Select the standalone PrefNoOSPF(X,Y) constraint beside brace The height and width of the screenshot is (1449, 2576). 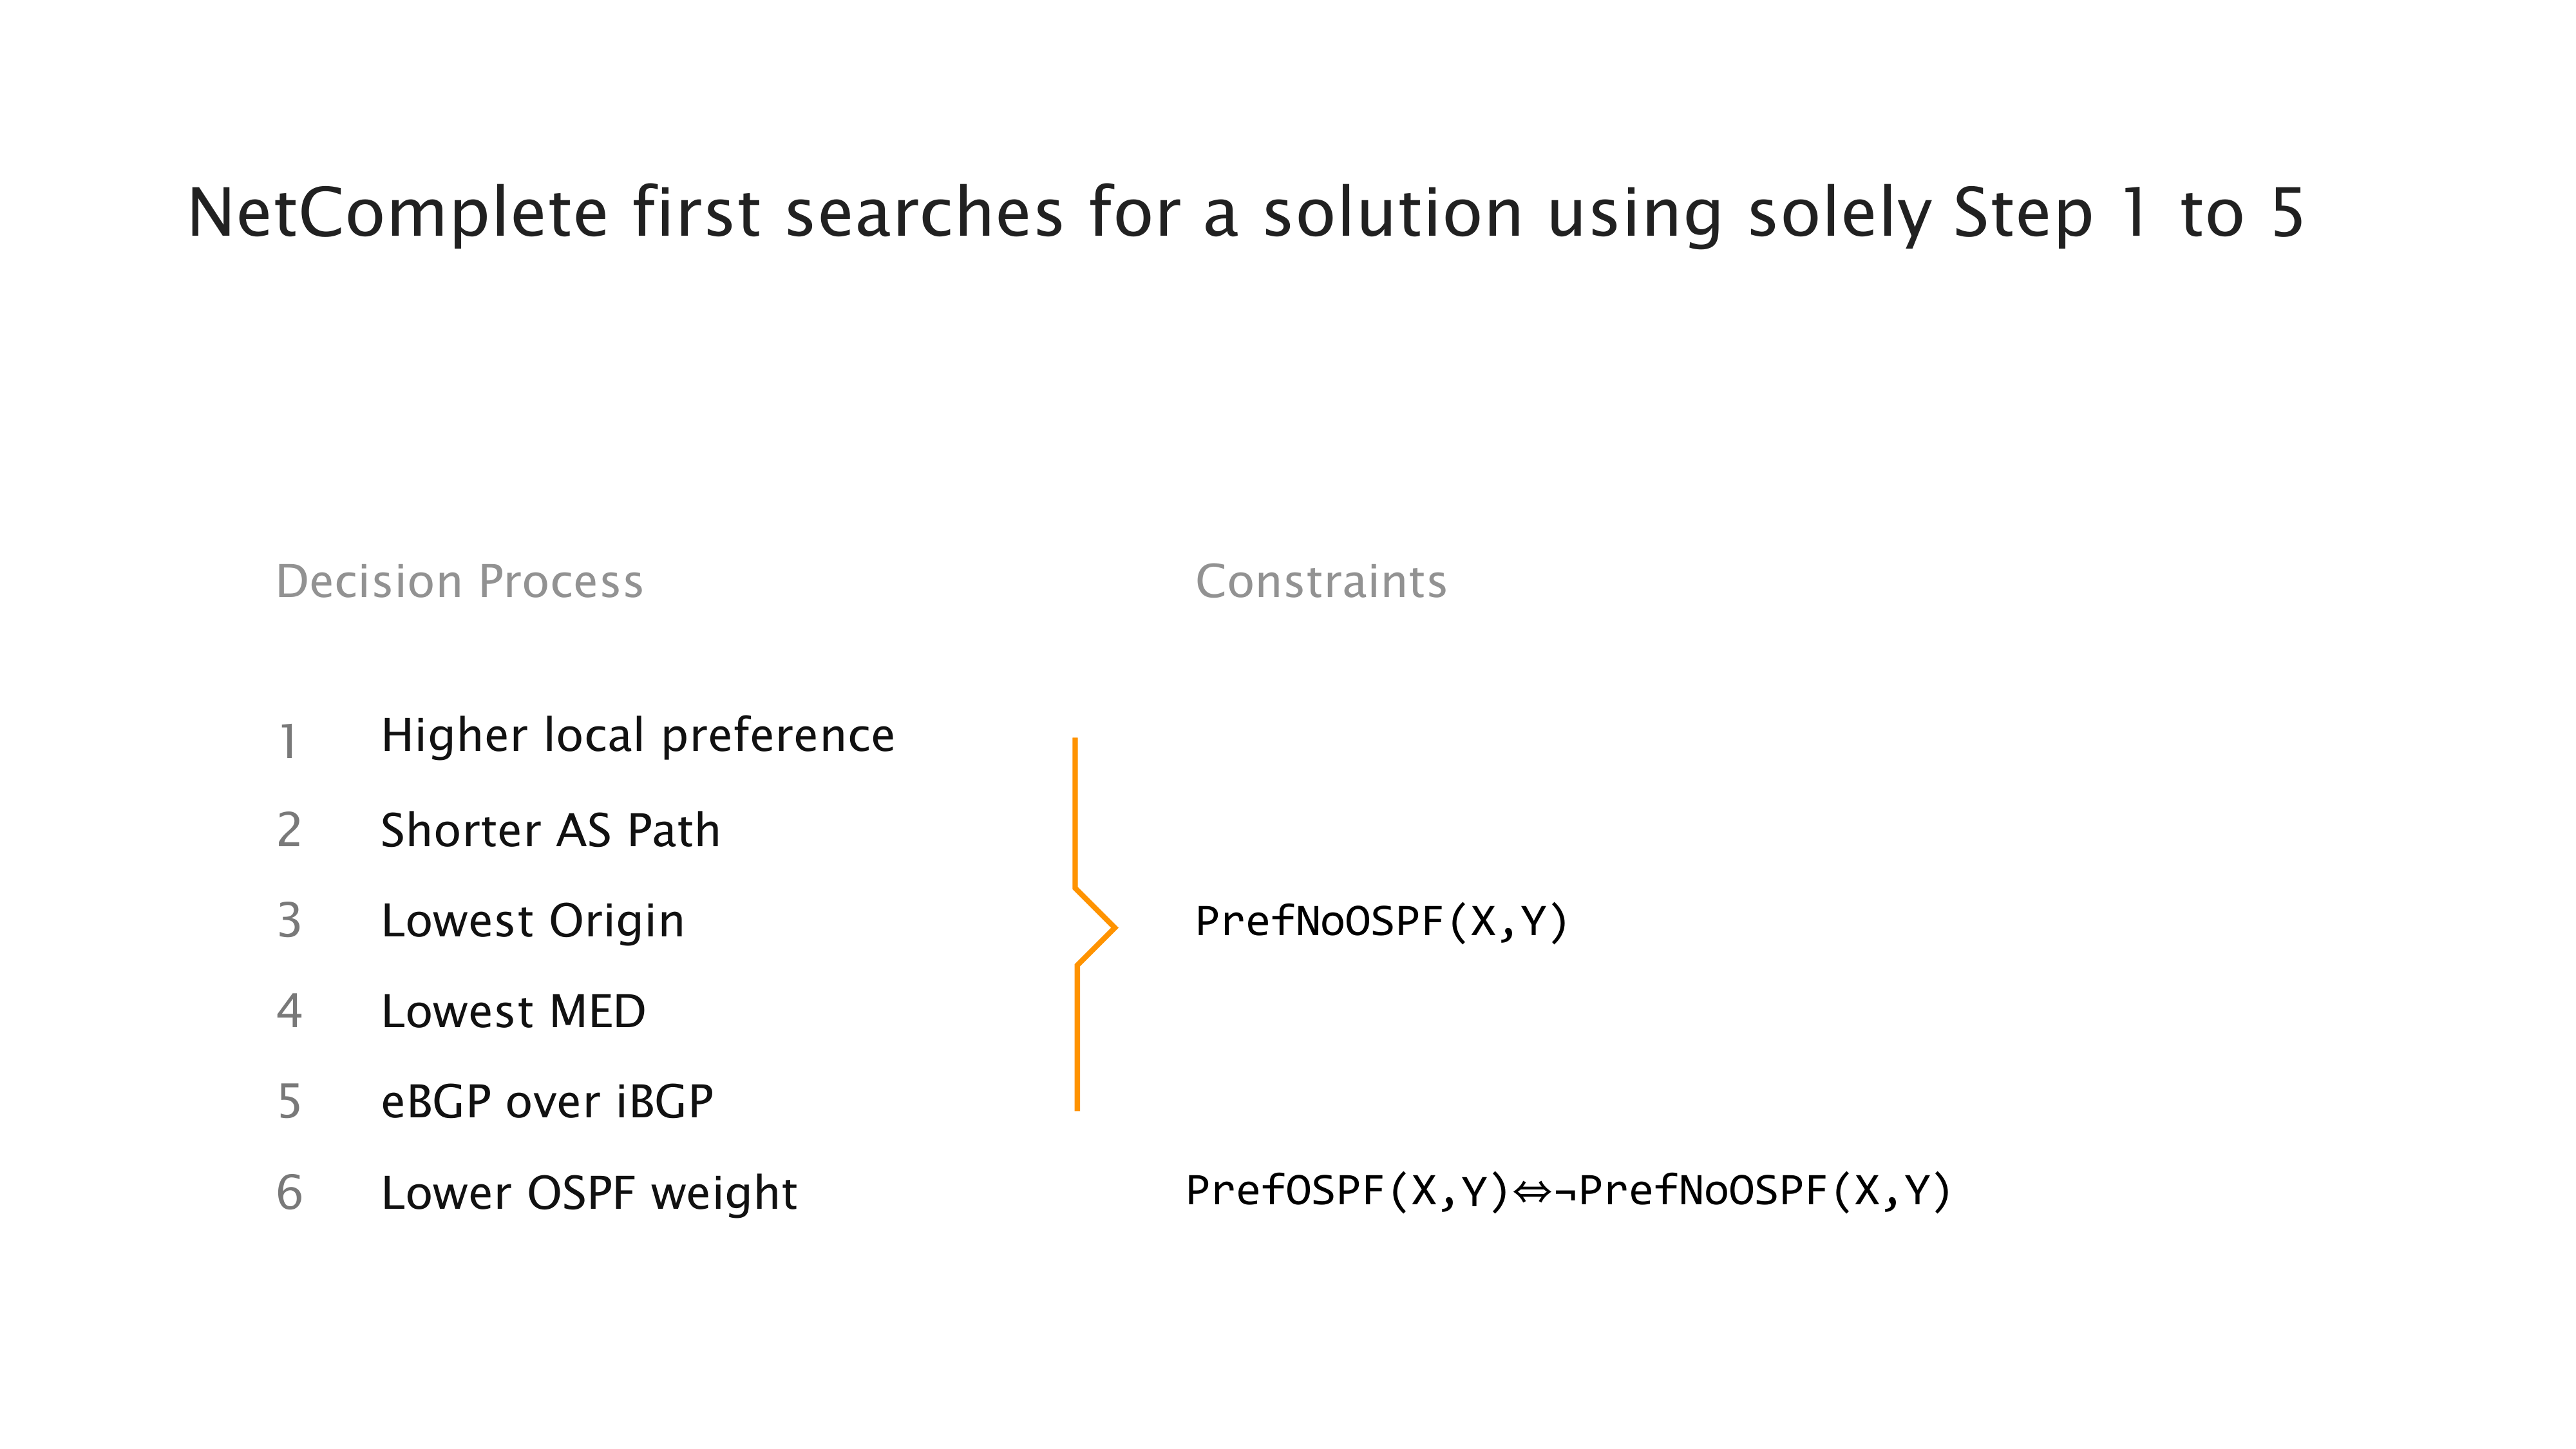(x=1381, y=922)
